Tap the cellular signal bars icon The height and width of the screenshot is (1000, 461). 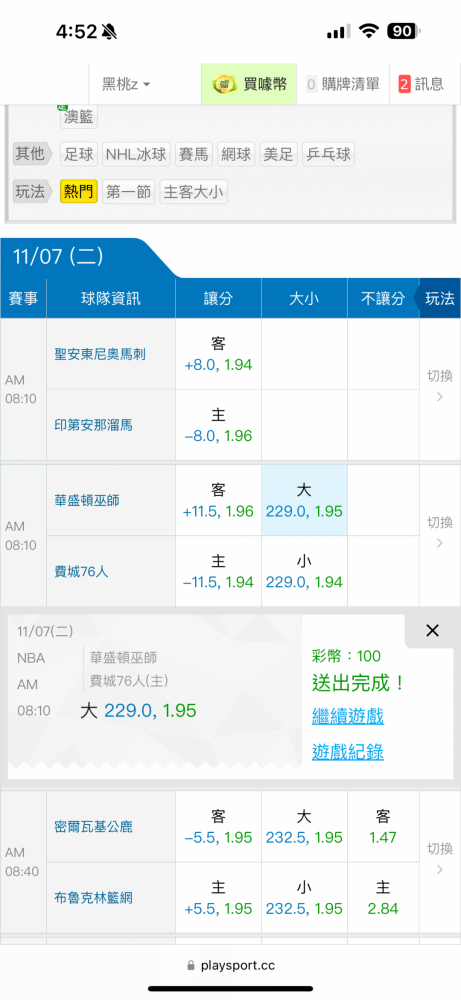click(x=339, y=31)
